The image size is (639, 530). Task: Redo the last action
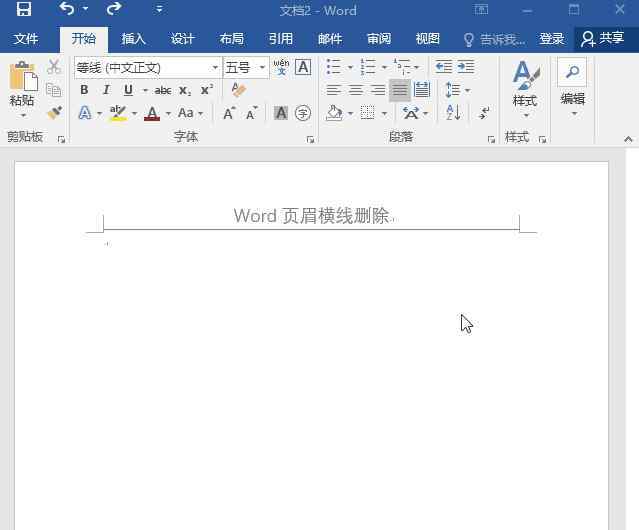pos(114,8)
